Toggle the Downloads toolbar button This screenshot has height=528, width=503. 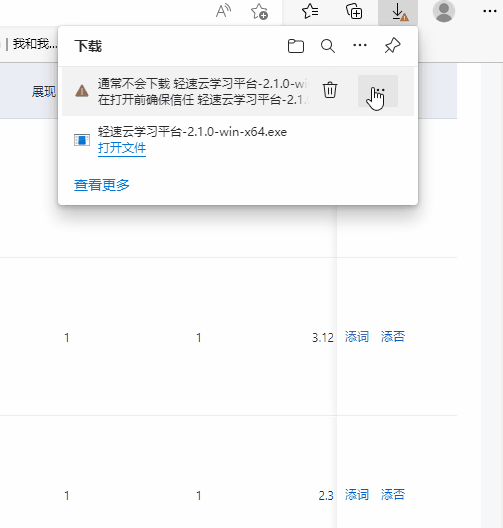(398, 12)
